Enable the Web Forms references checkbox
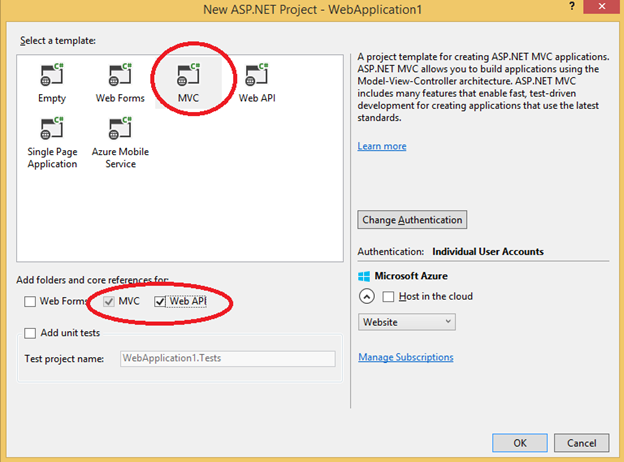The width and height of the screenshot is (624, 462). click(30, 301)
